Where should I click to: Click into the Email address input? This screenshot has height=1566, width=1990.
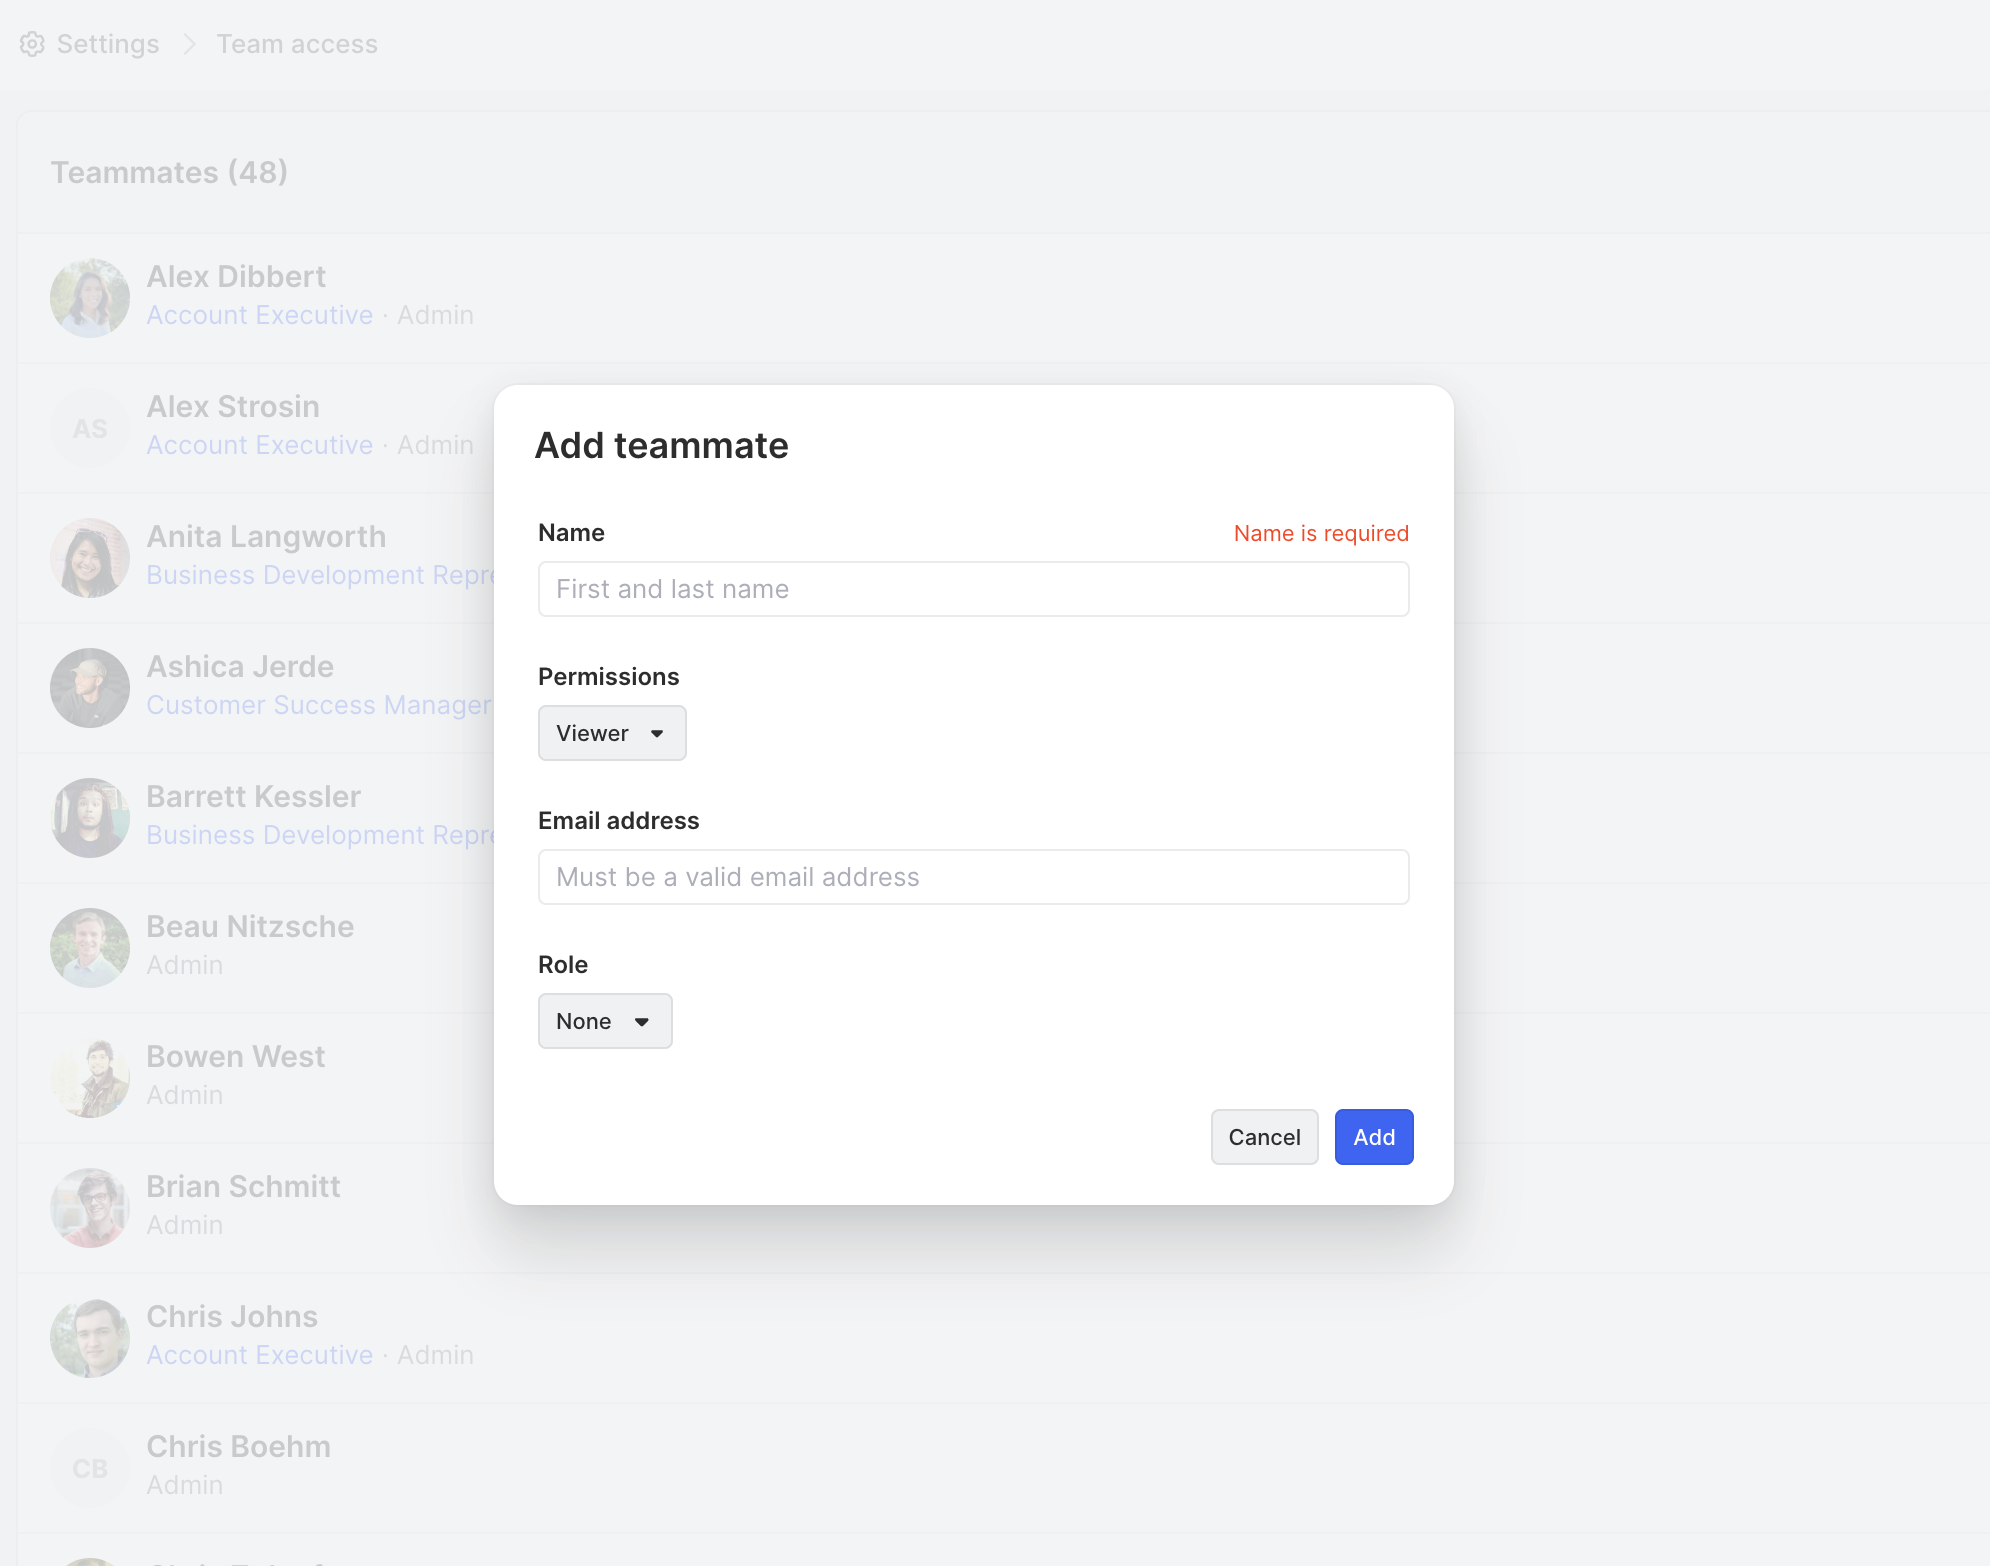pos(973,877)
